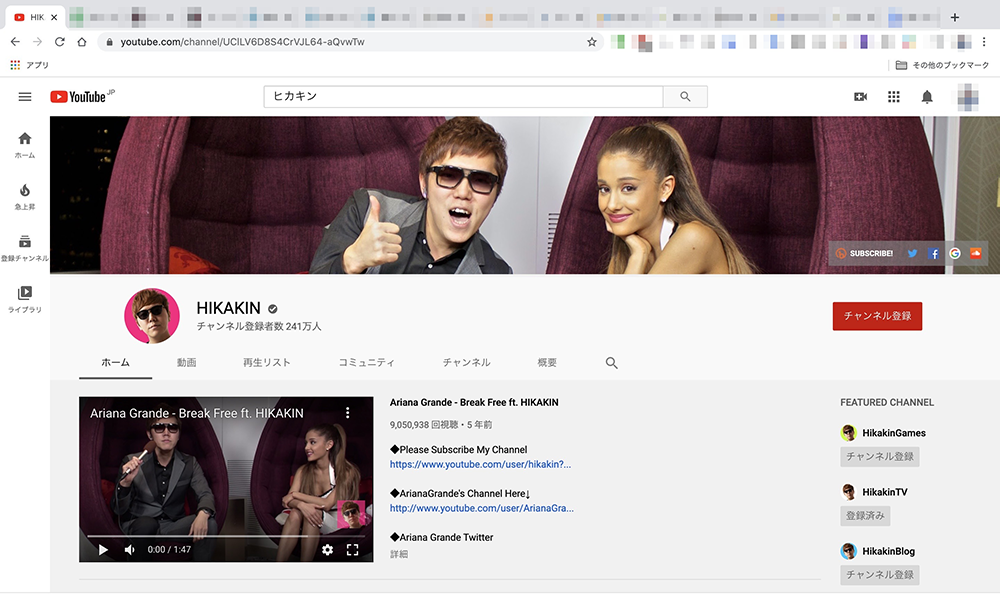Open the Chrome three-dot menu

(984, 41)
